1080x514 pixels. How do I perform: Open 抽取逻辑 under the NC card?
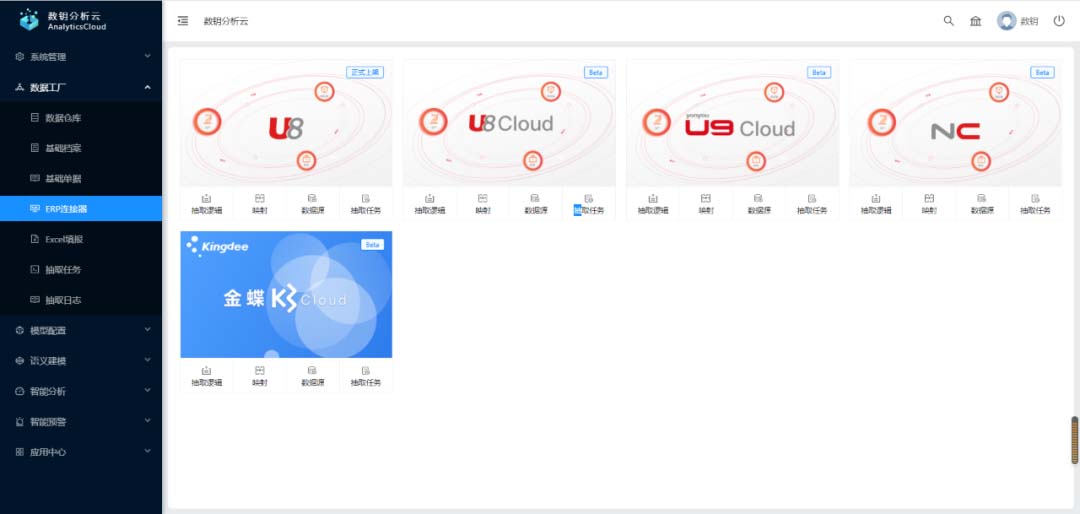876,204
